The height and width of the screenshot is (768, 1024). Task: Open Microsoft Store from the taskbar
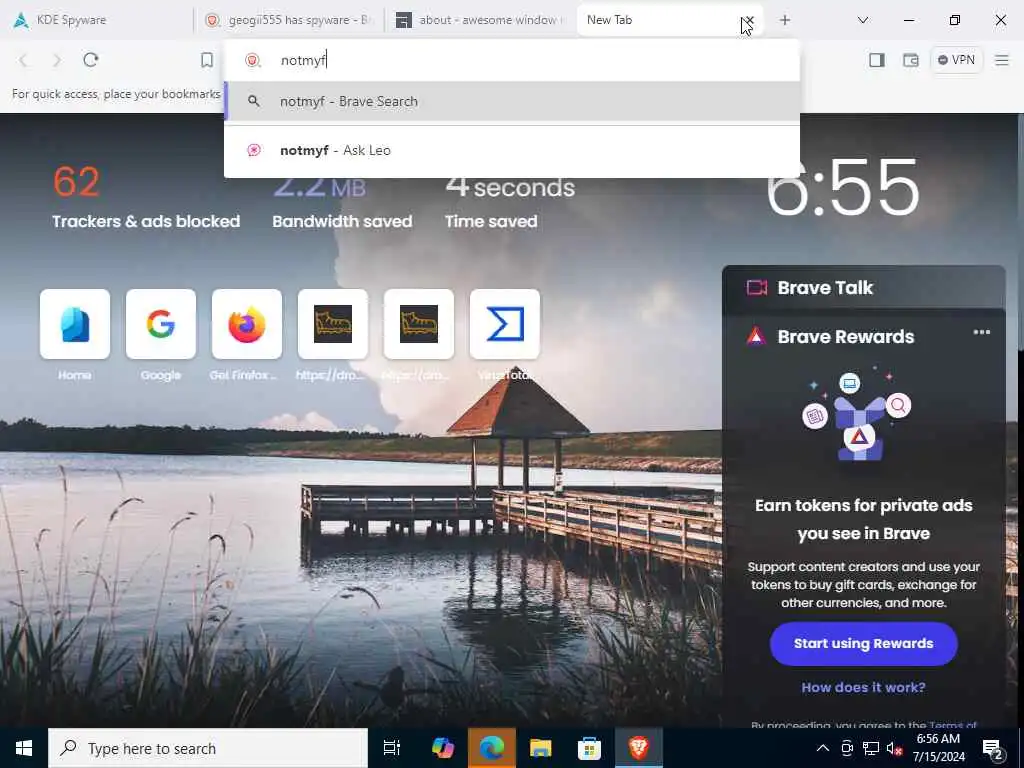(x=589, y=748)
